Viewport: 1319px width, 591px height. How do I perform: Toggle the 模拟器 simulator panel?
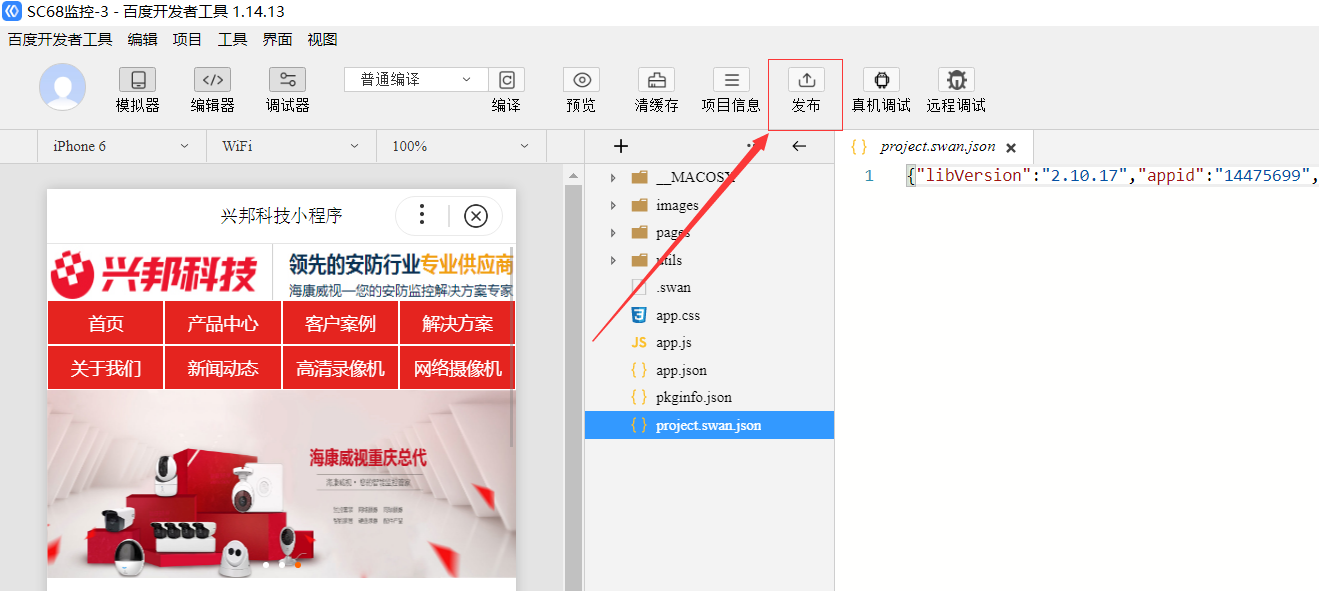[x=137, y=80]
